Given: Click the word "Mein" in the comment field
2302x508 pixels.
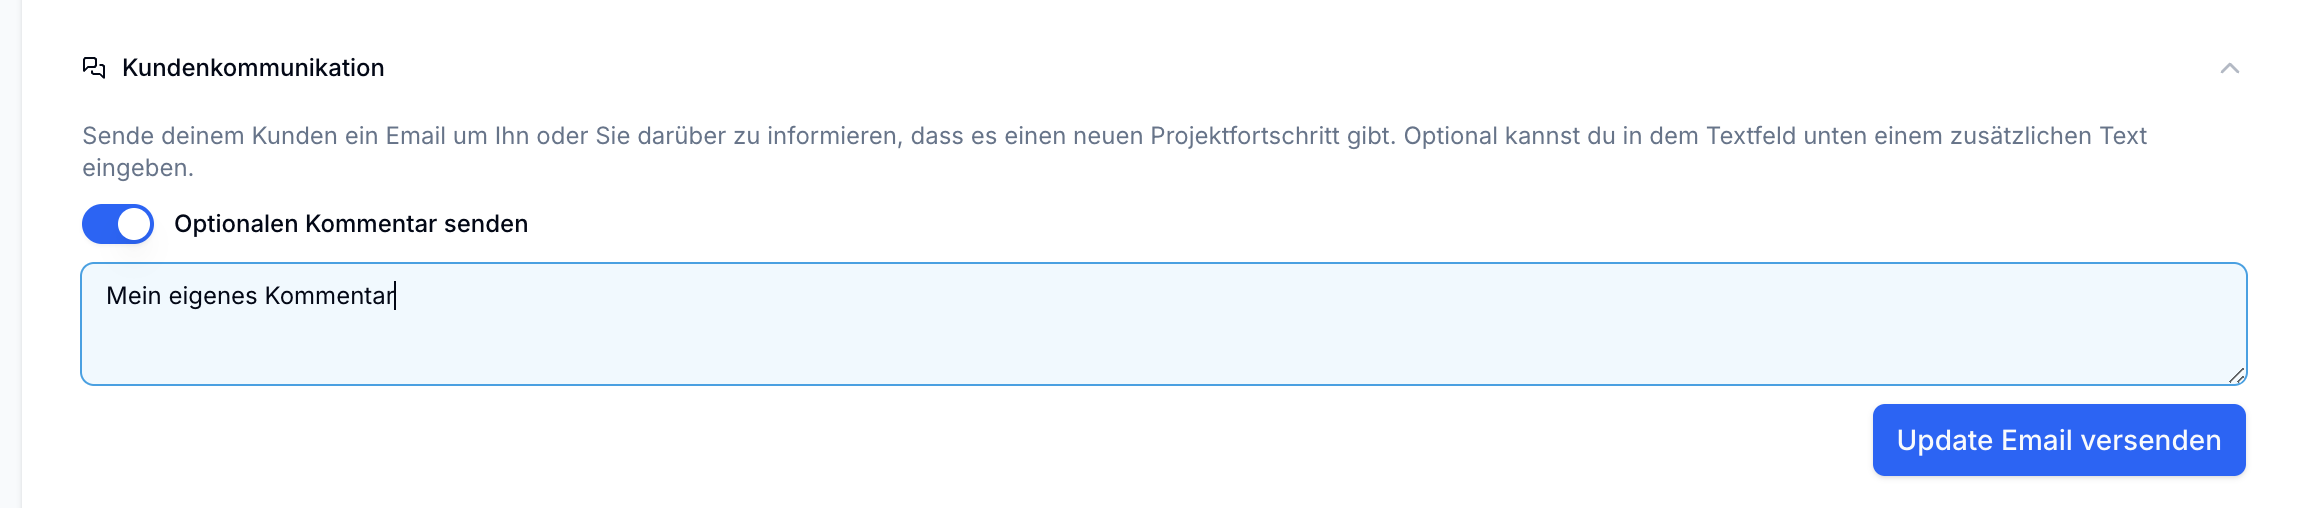Looking at the screenshot, I should click(133, 296).
